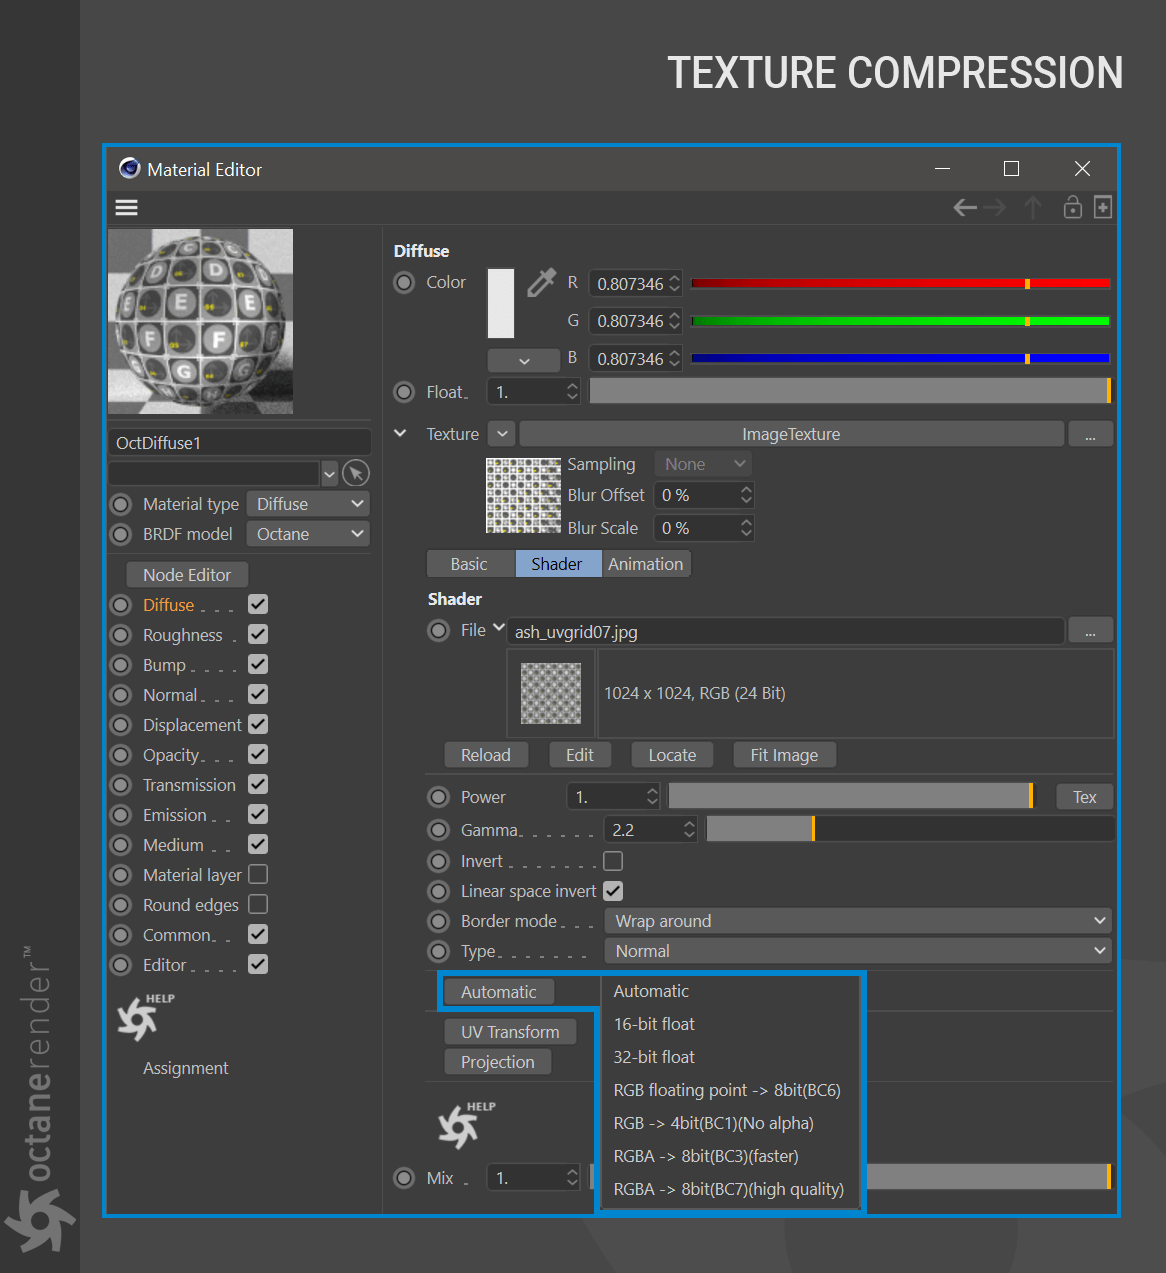Click the white diffuse color swatch
The height and width of the screenshot is (1273, 1166).
pos(501,303)
